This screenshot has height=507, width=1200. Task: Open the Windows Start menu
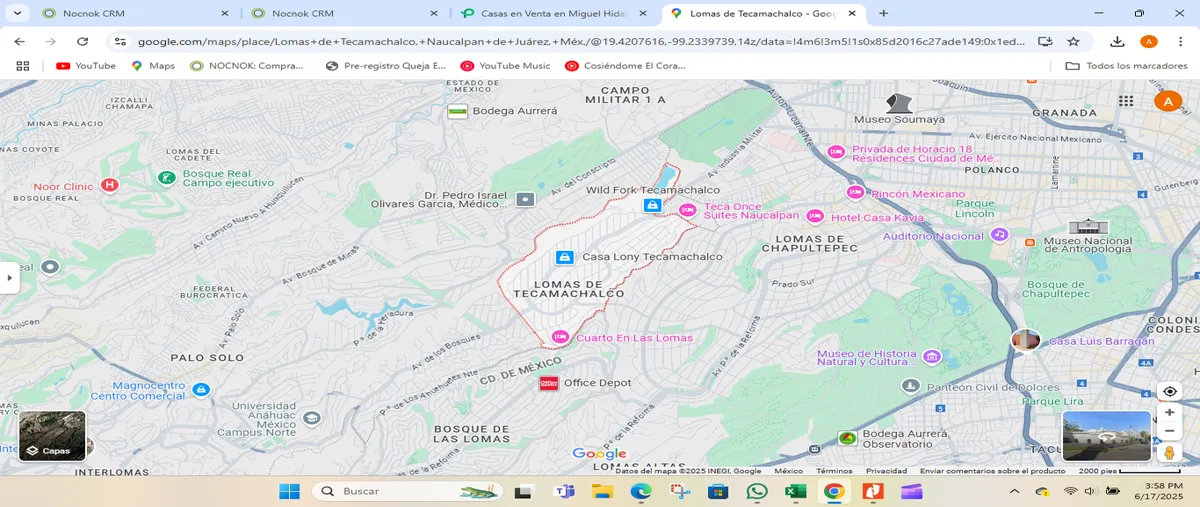click(x=289, y=491)
